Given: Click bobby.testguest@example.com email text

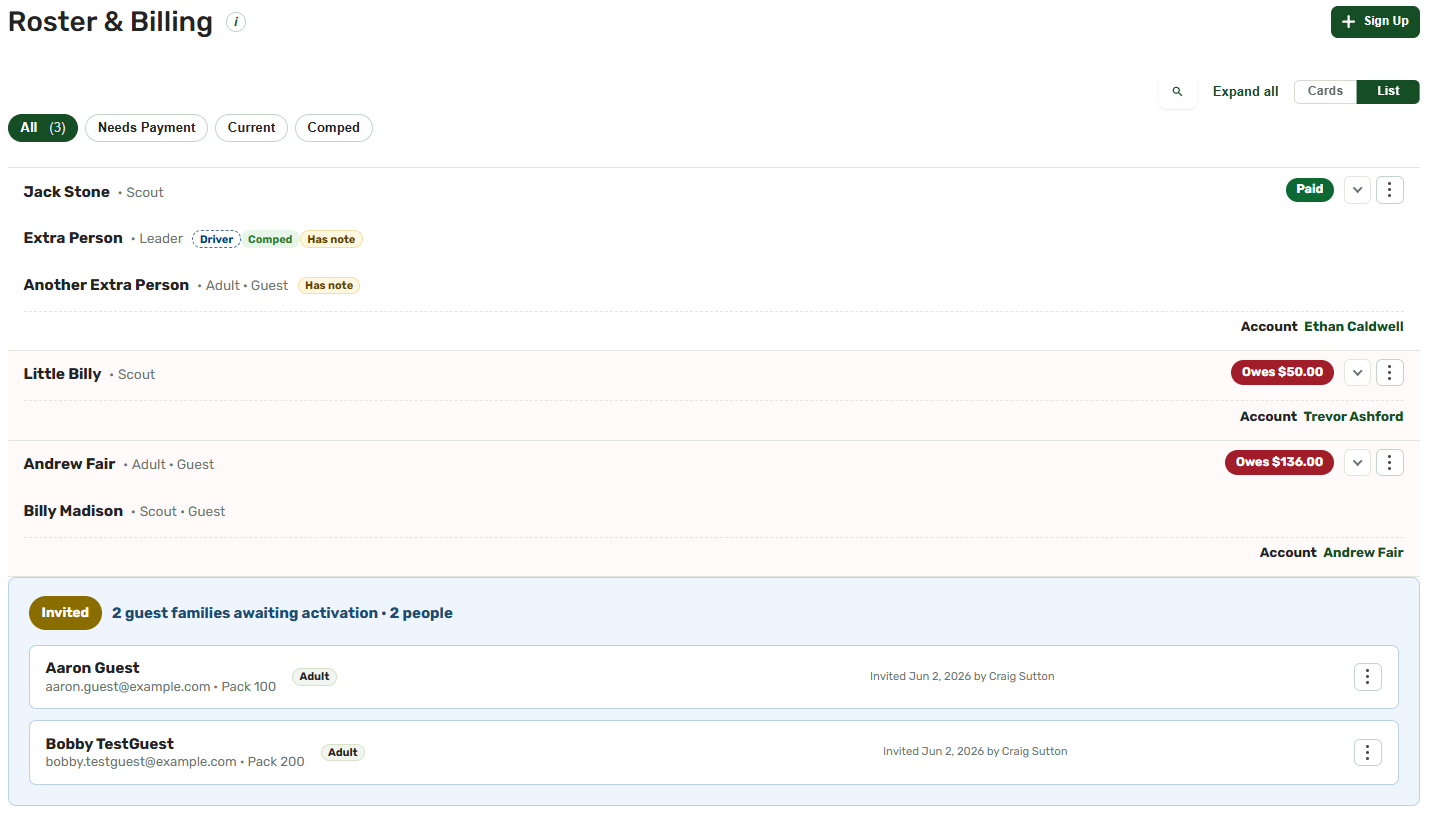Looking at the screenshot, I should (141, 762).
